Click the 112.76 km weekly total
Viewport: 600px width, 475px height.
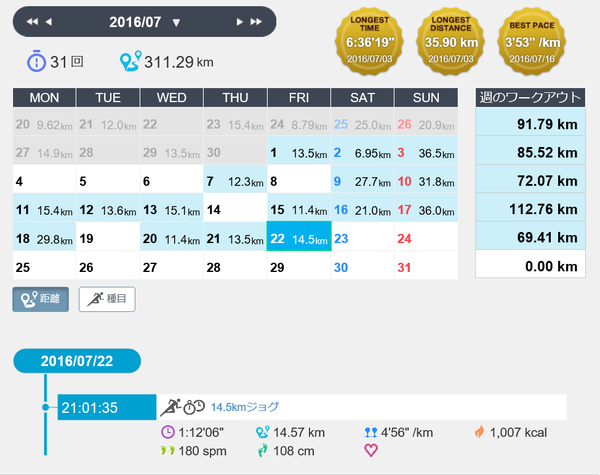(530, 209)
